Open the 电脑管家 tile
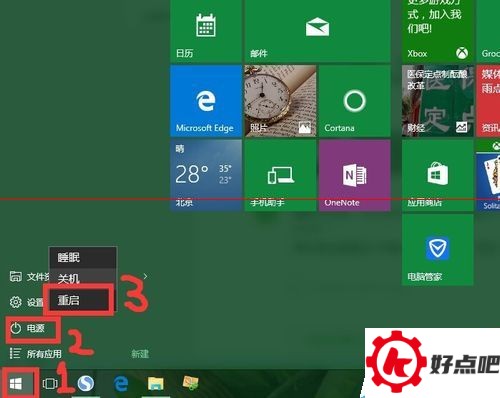 [438, 250]
